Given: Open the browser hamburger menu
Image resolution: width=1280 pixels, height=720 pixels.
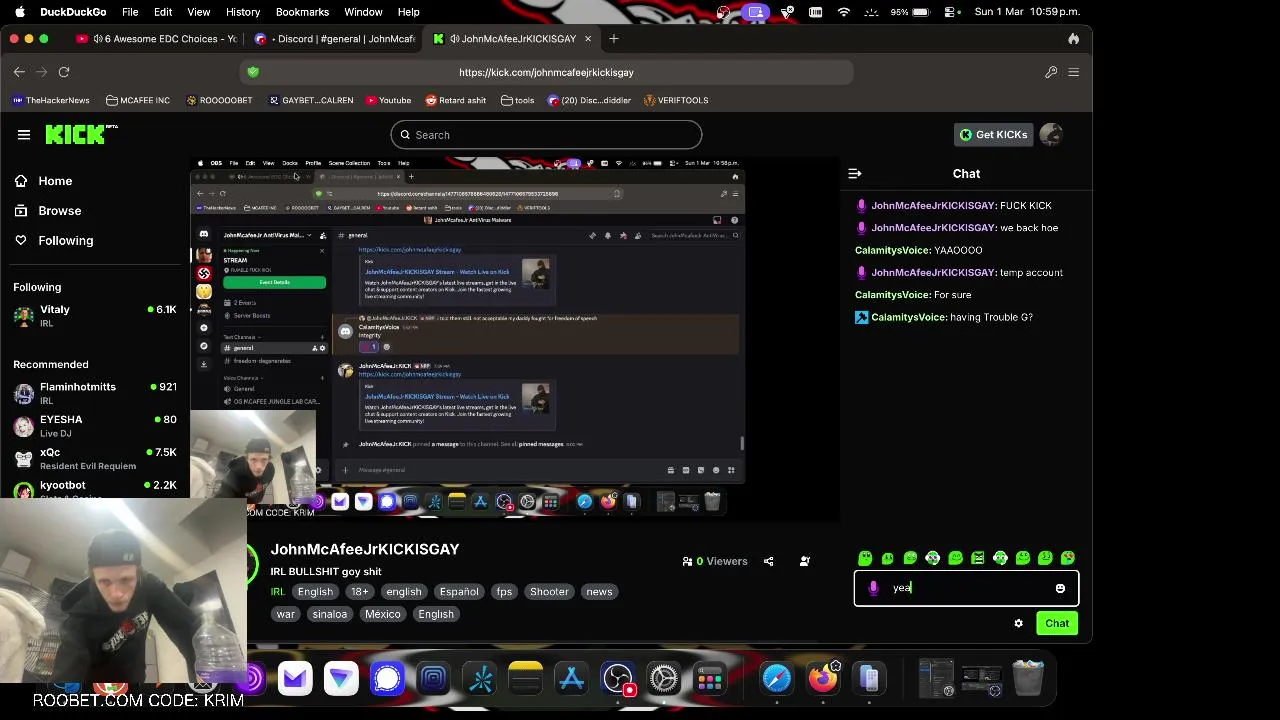Looking at the screenshot, I should tap(1074, 72).
